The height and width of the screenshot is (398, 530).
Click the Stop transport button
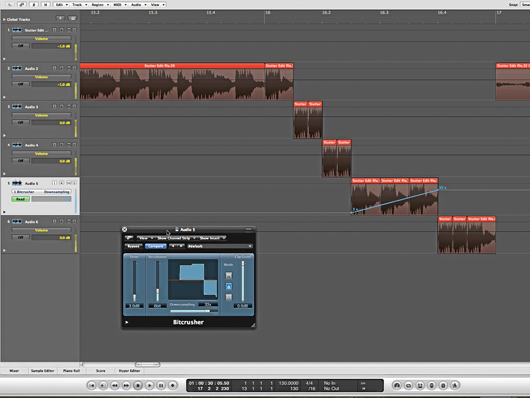coord(138,385)
